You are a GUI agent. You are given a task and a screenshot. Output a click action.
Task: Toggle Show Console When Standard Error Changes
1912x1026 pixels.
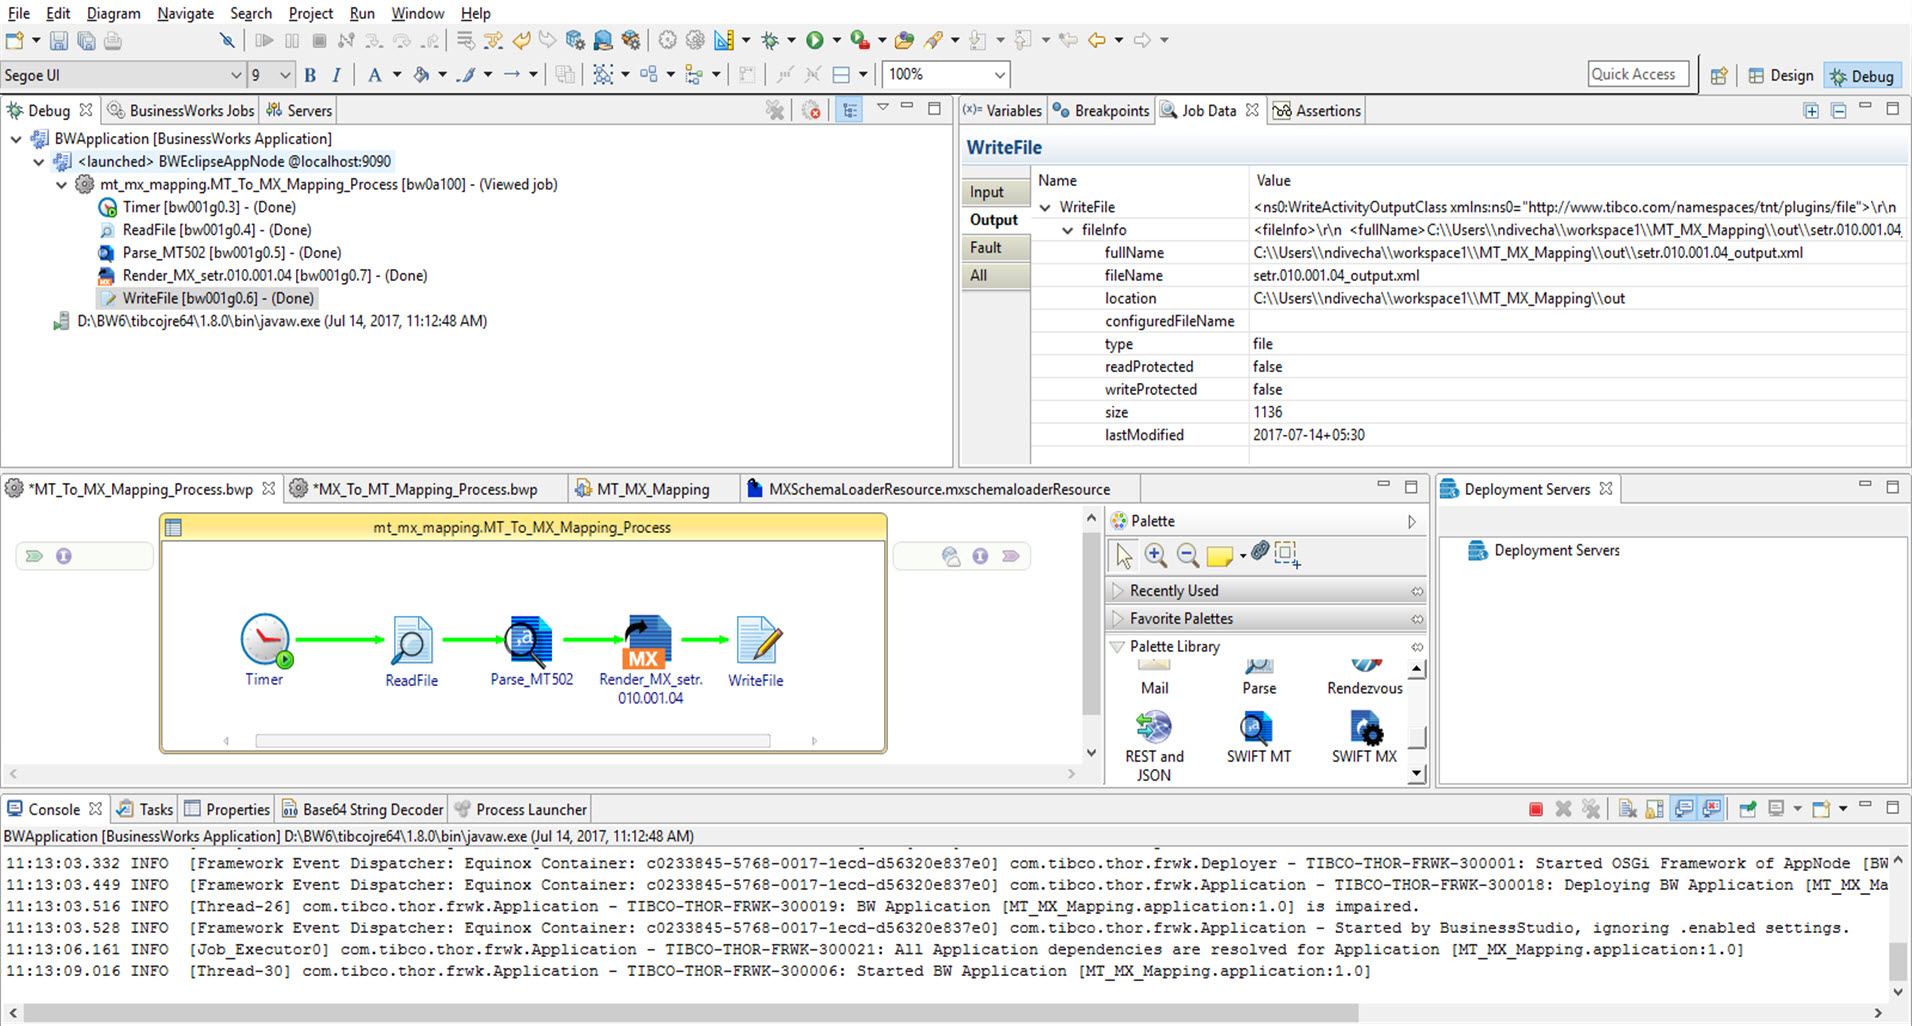coord(1712,809)
